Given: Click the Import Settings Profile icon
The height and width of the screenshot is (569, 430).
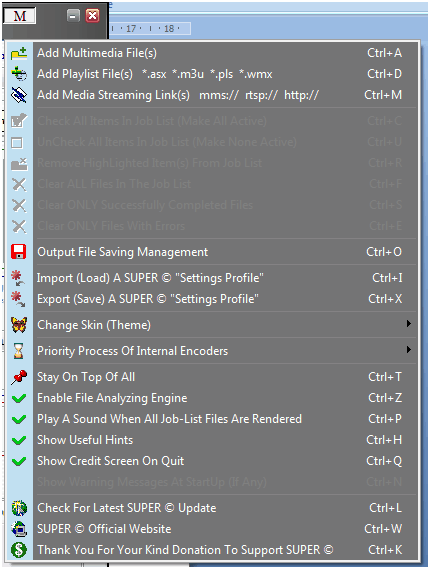Looking at the screenshot, I should (18, 278).
